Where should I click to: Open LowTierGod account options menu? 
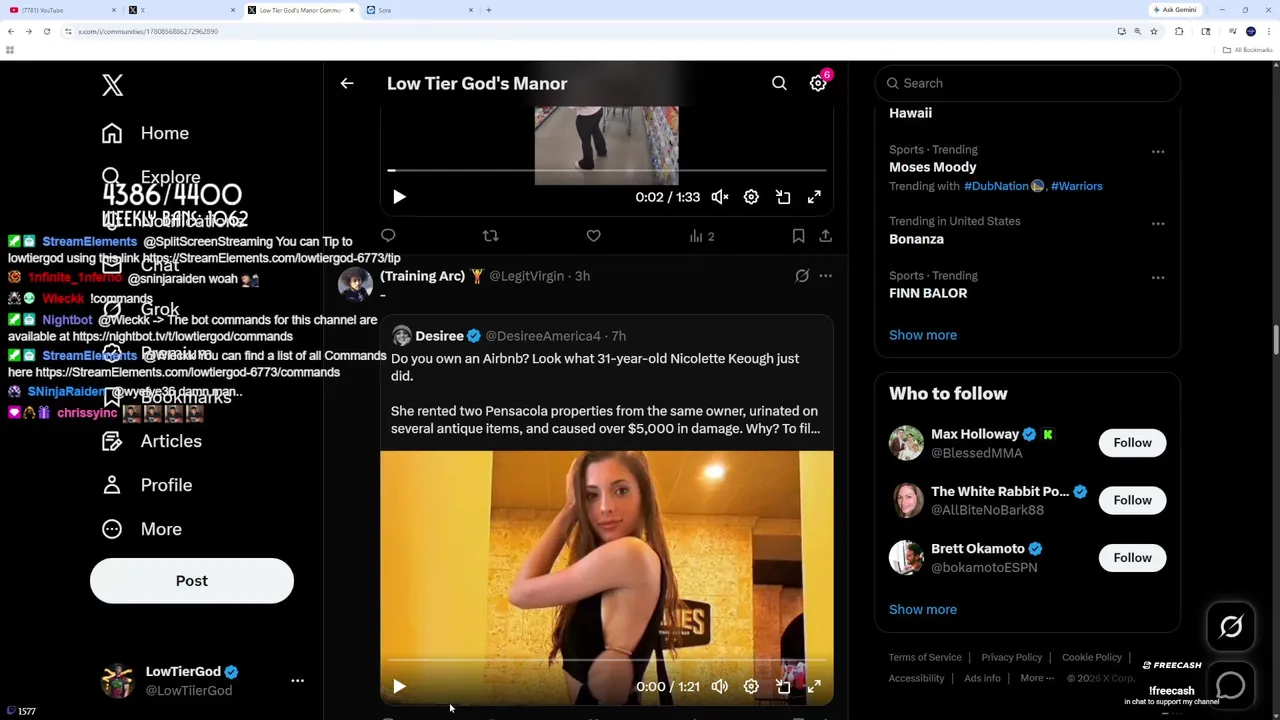click(x=297, y=680)
